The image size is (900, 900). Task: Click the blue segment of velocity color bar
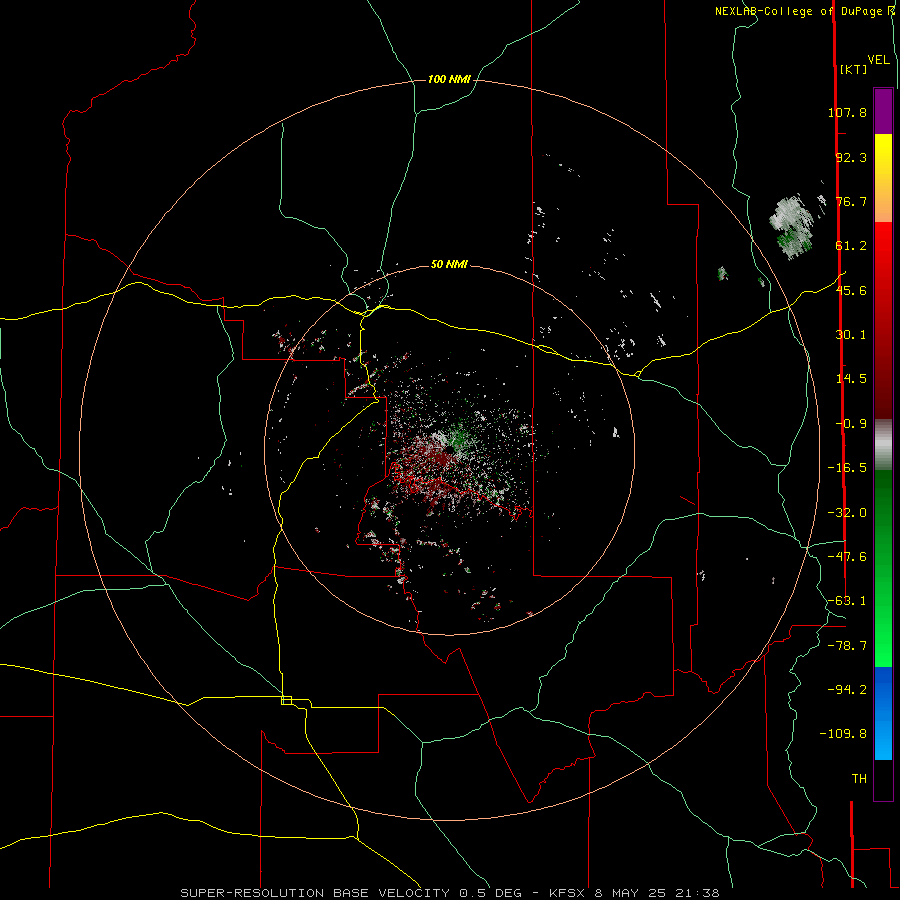(x=883, y=713)
